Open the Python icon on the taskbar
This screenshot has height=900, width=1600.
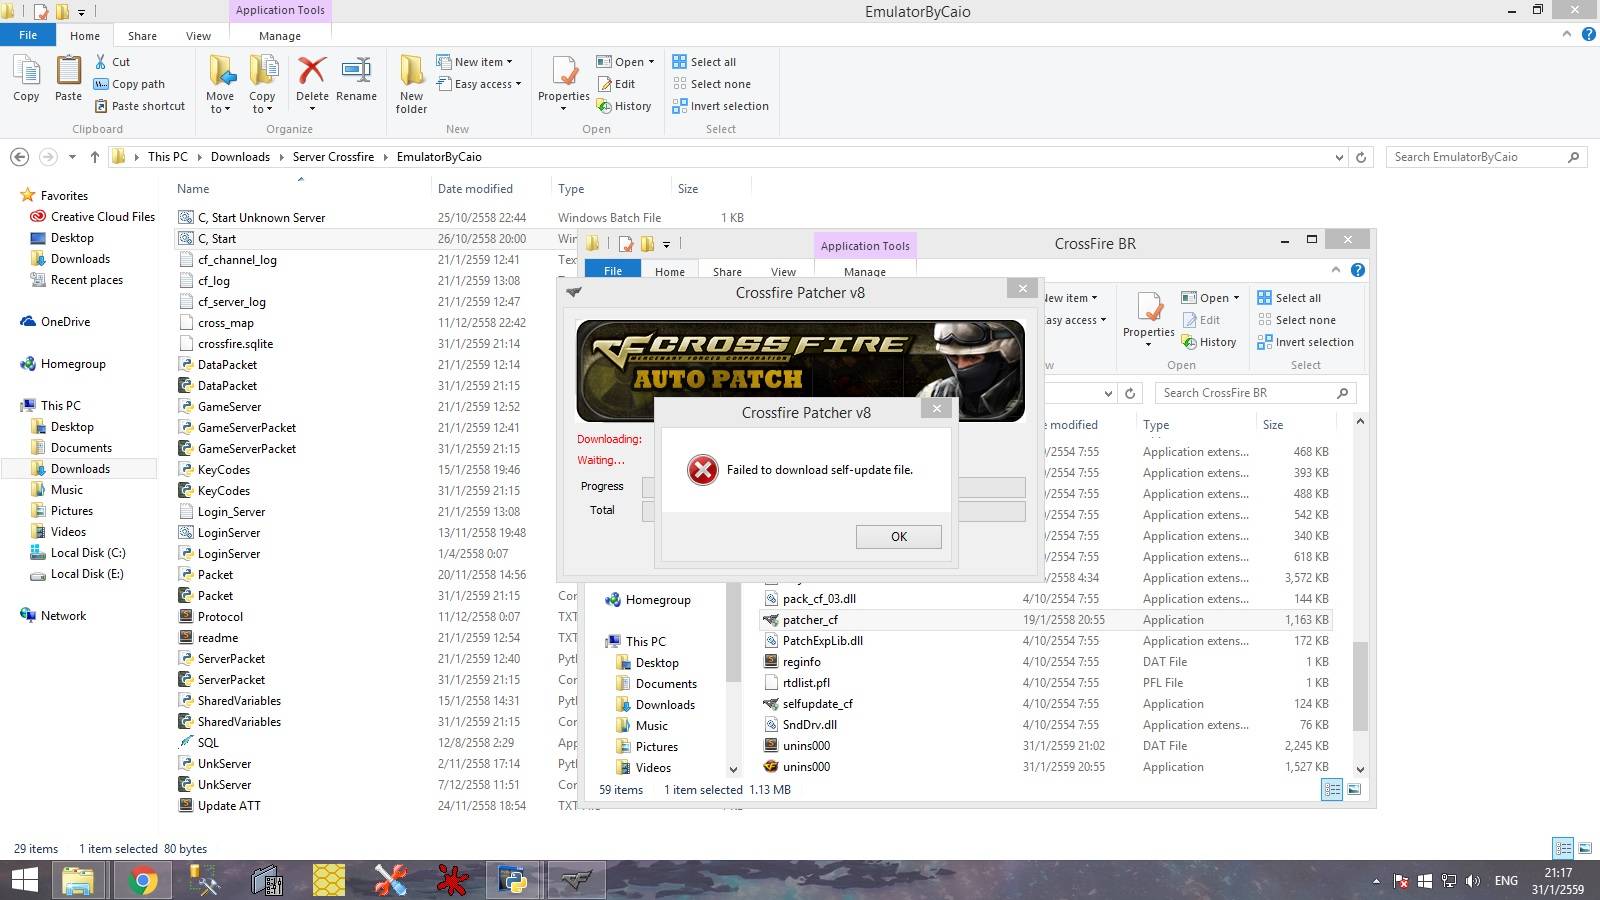point(513,880)
